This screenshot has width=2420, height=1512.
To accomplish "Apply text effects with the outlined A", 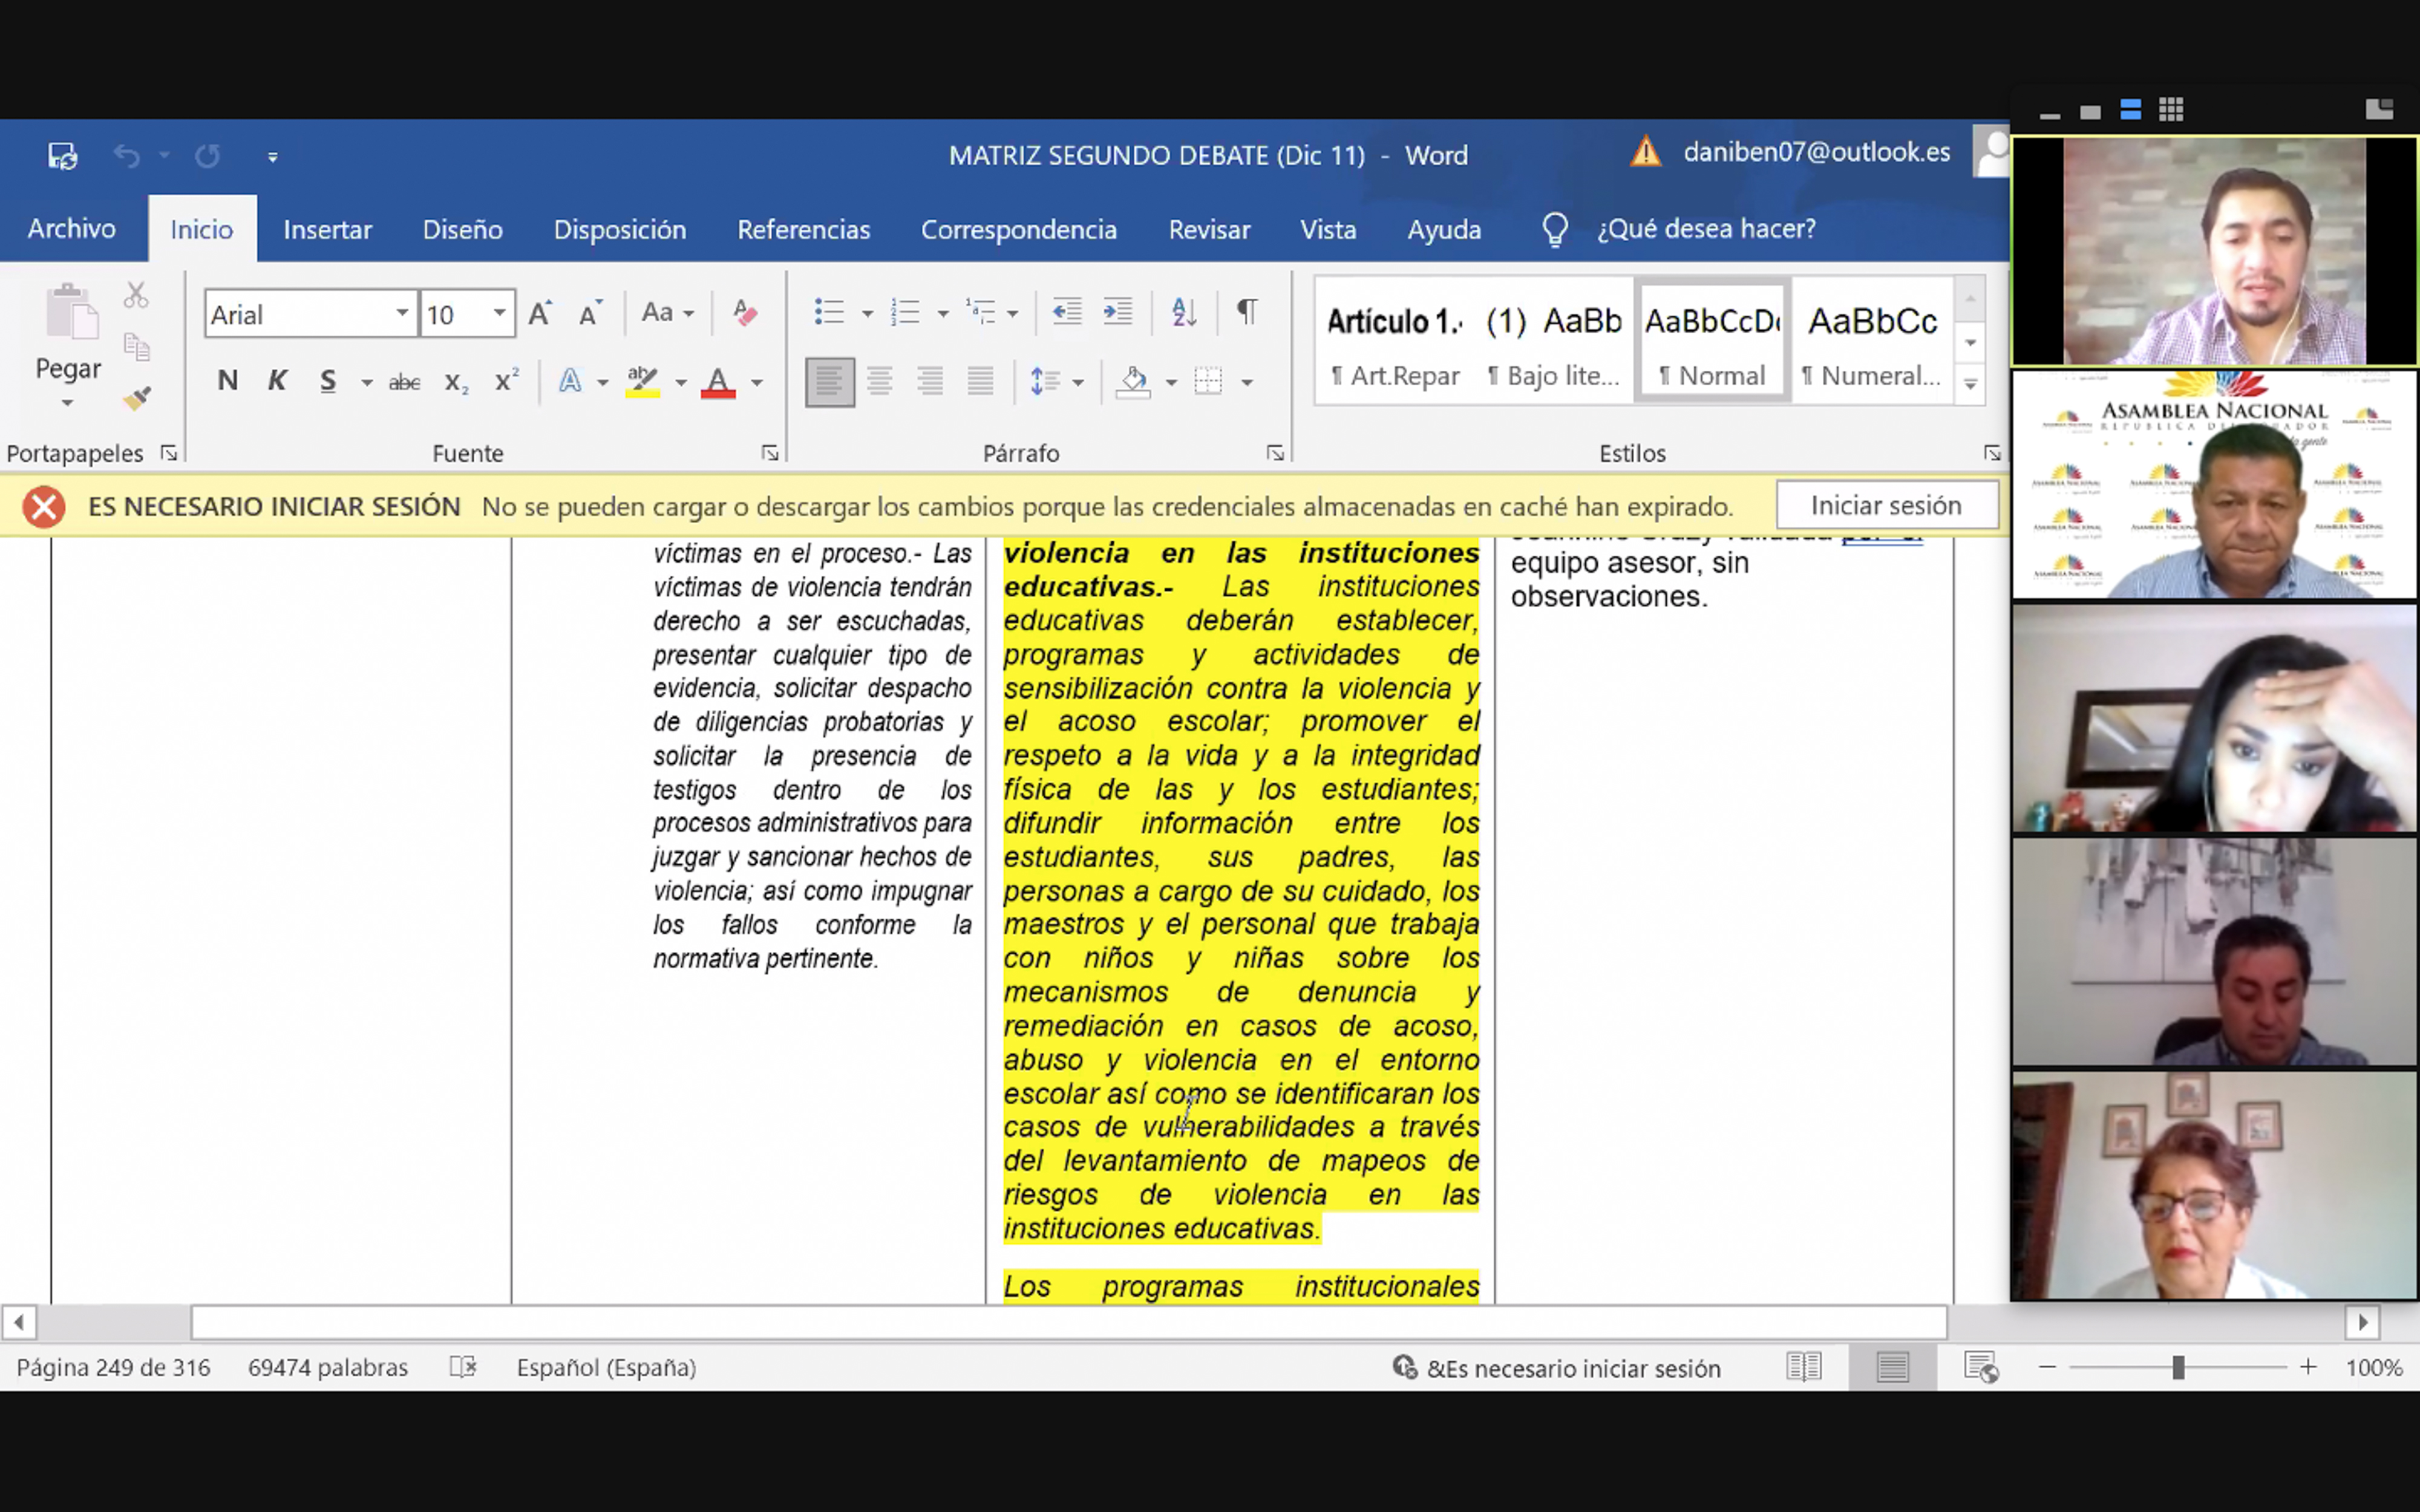I will click(x=570, y=381).
